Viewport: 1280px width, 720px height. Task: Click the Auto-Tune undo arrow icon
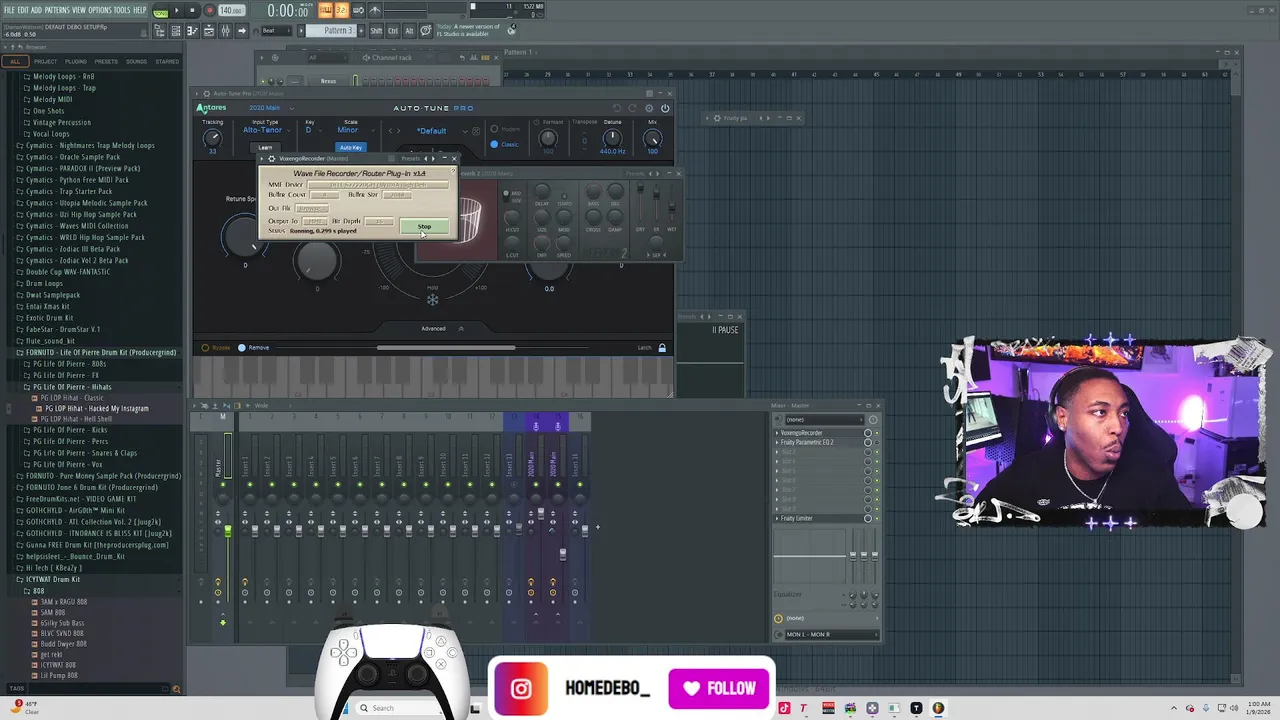617,108
